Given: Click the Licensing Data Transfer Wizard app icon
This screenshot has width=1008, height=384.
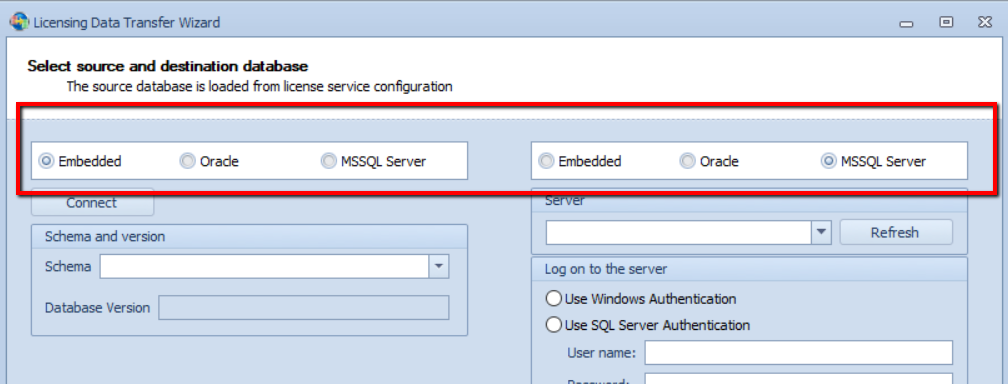Looking at the screenshot, I should click(x=19, y=22).
